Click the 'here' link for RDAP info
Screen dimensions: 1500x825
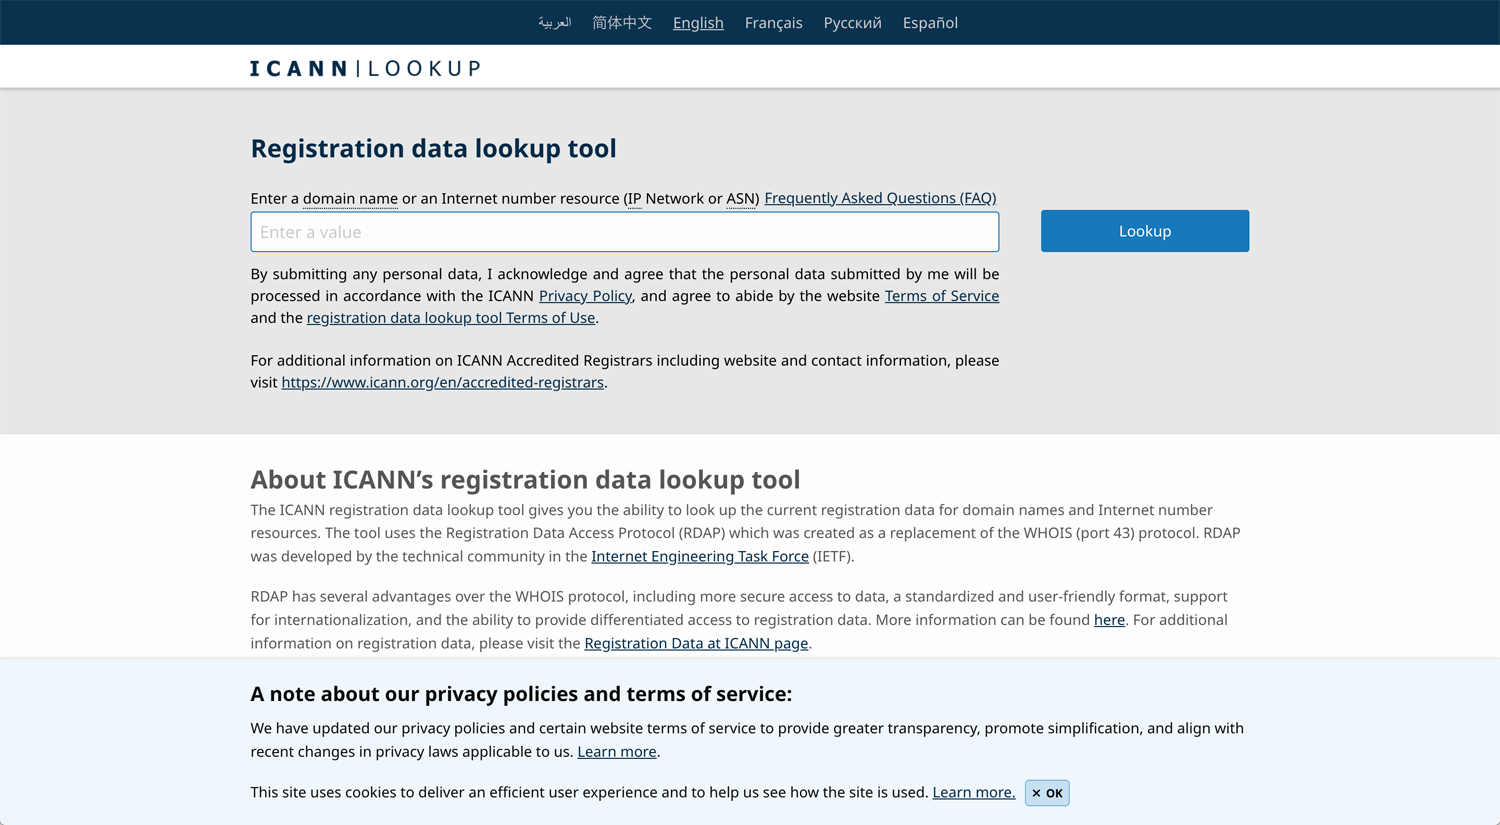coord(1109,620)
